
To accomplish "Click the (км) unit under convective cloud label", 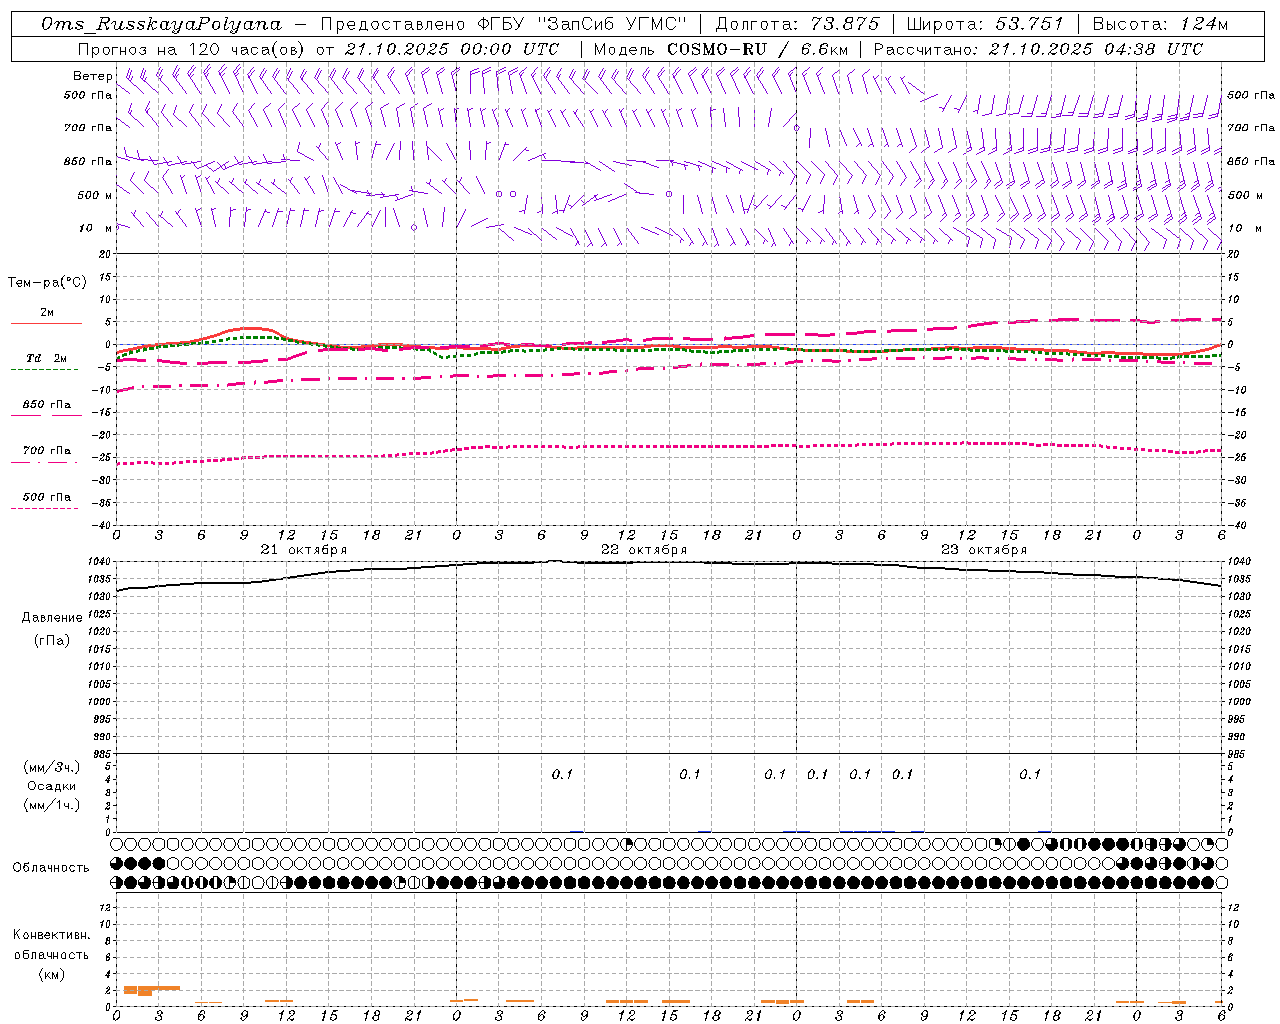I will tap(52, 974).
